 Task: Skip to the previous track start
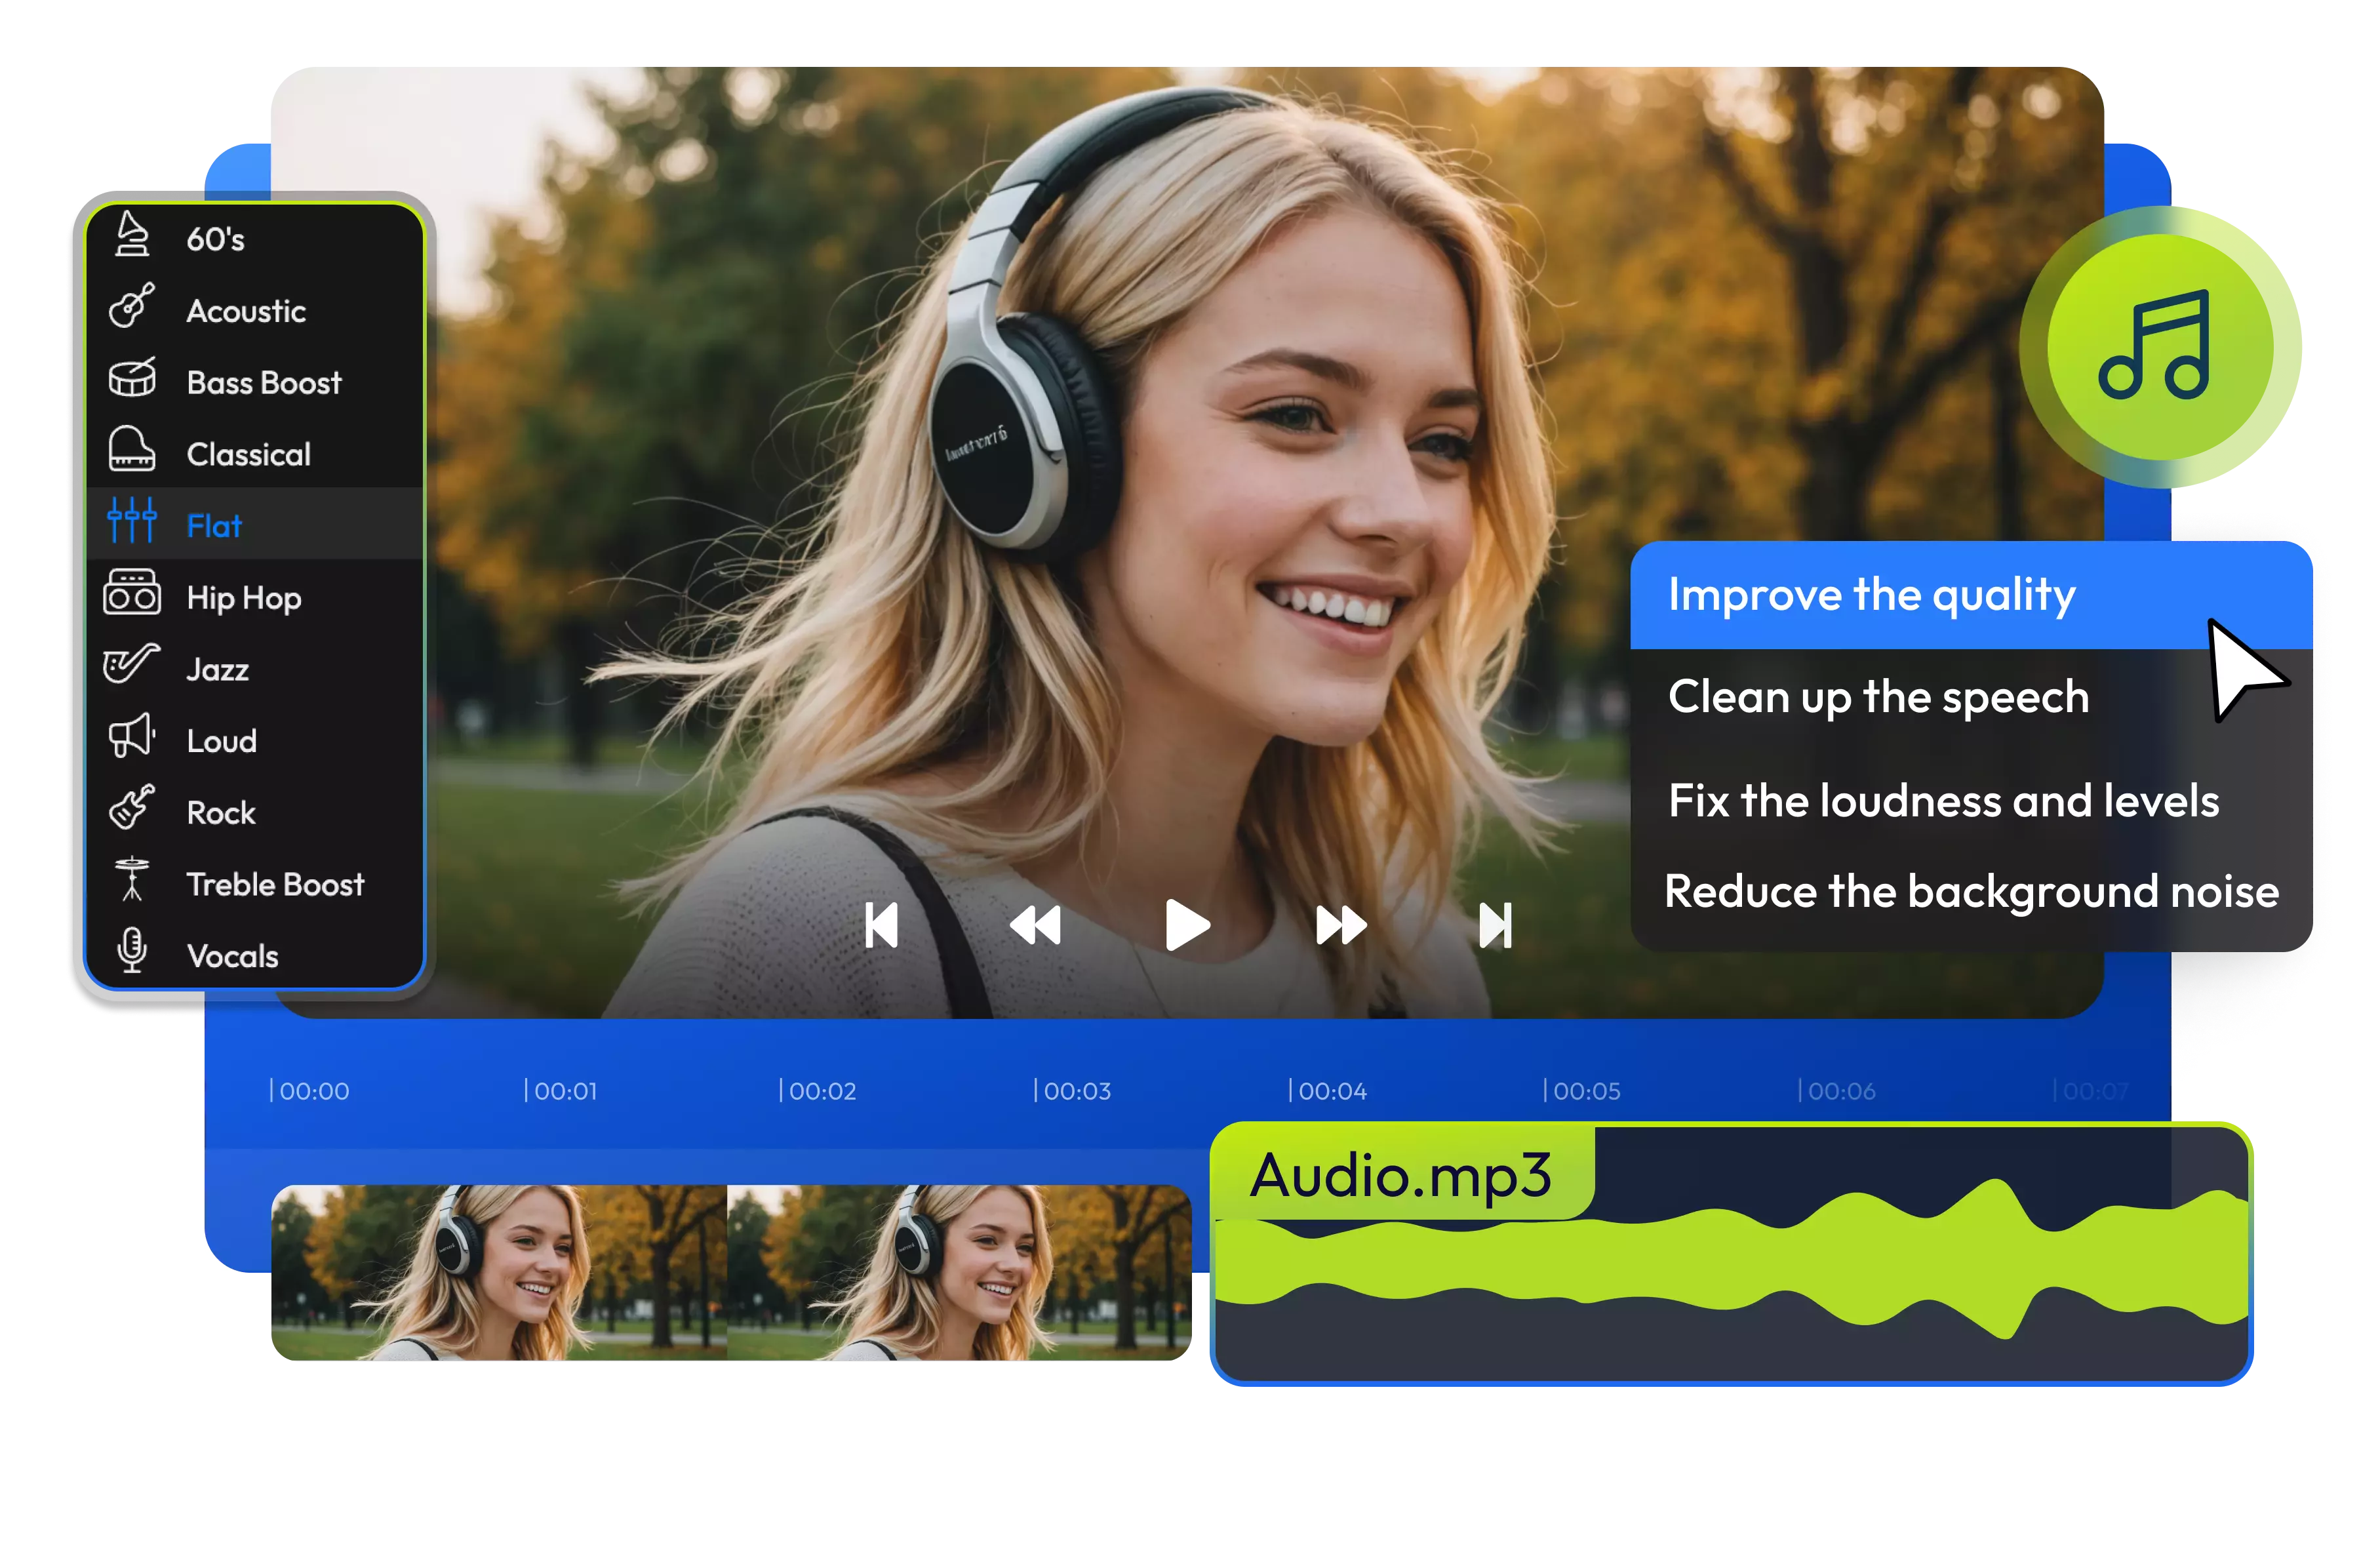click(881, 925)
